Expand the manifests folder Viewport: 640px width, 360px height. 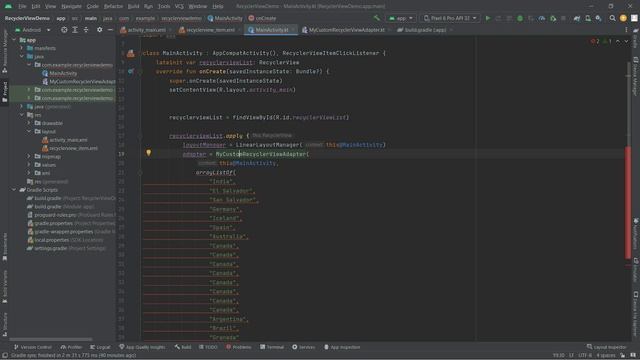(22, 48)
